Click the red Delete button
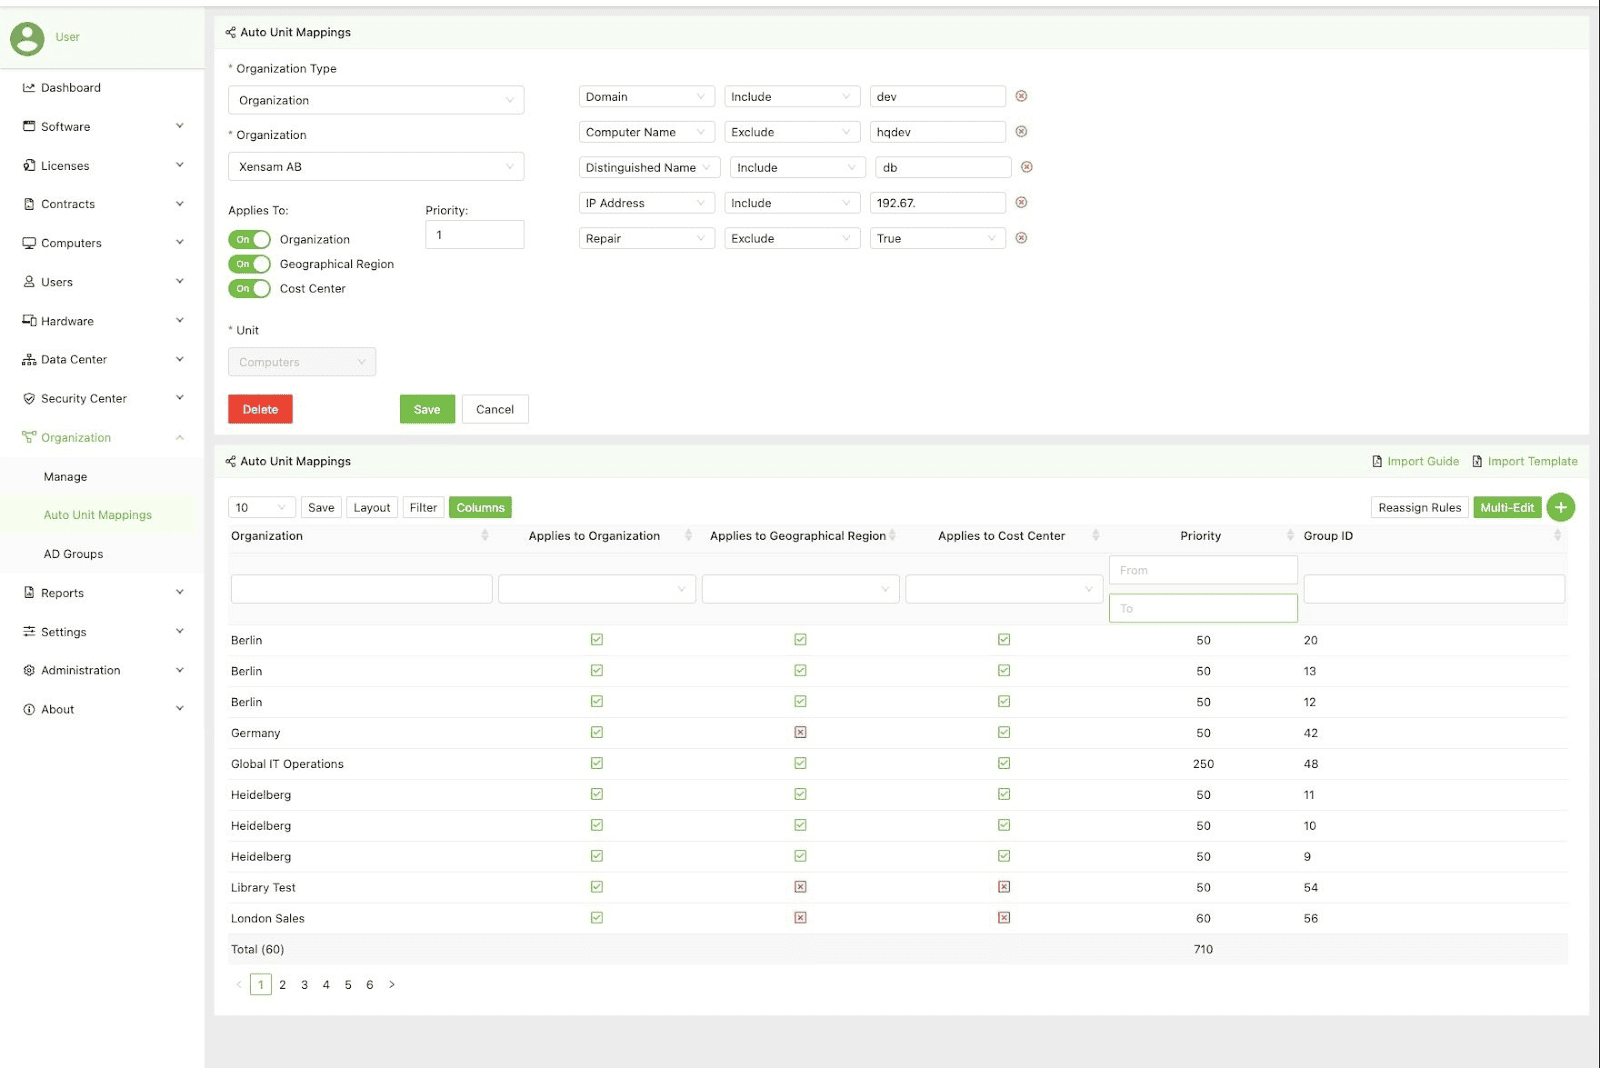 260,409
